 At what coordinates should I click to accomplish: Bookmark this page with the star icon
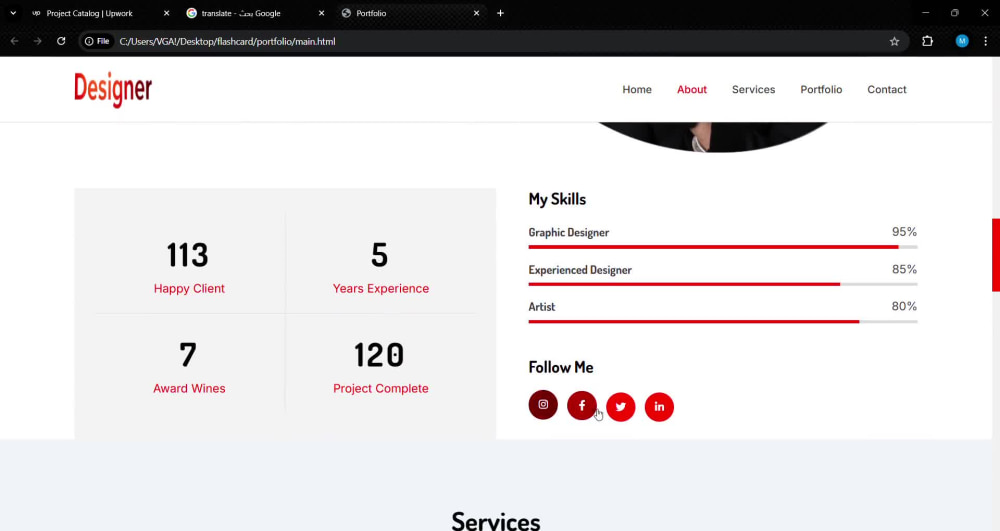click(x=894, y=41)
